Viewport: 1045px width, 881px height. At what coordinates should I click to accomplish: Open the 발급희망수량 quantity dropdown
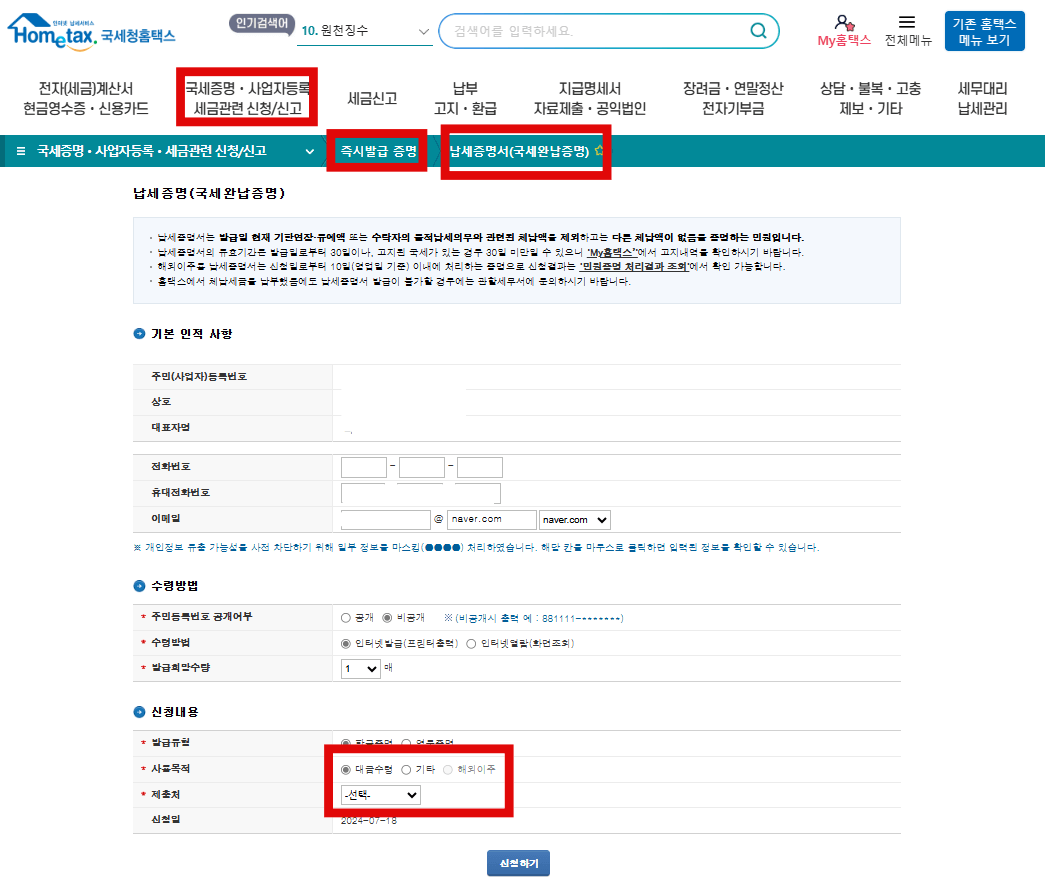click(359, 669)
